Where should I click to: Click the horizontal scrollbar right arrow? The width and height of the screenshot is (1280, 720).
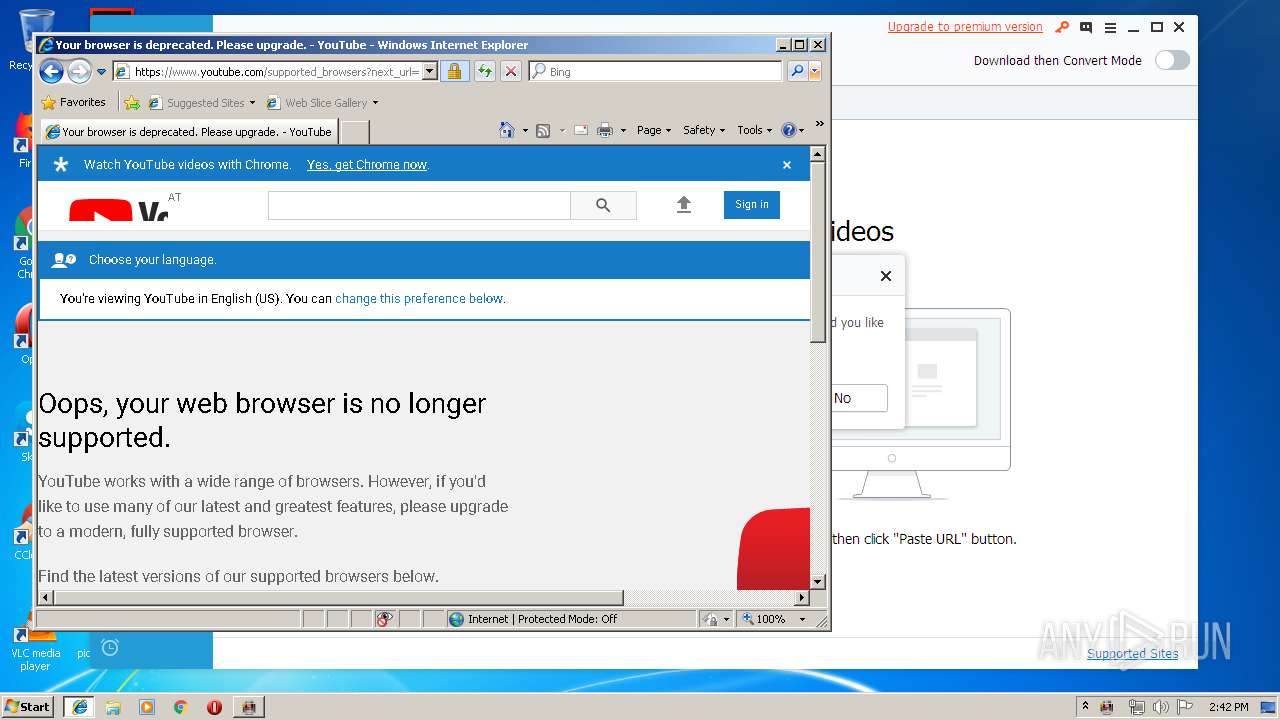(802, 598)
